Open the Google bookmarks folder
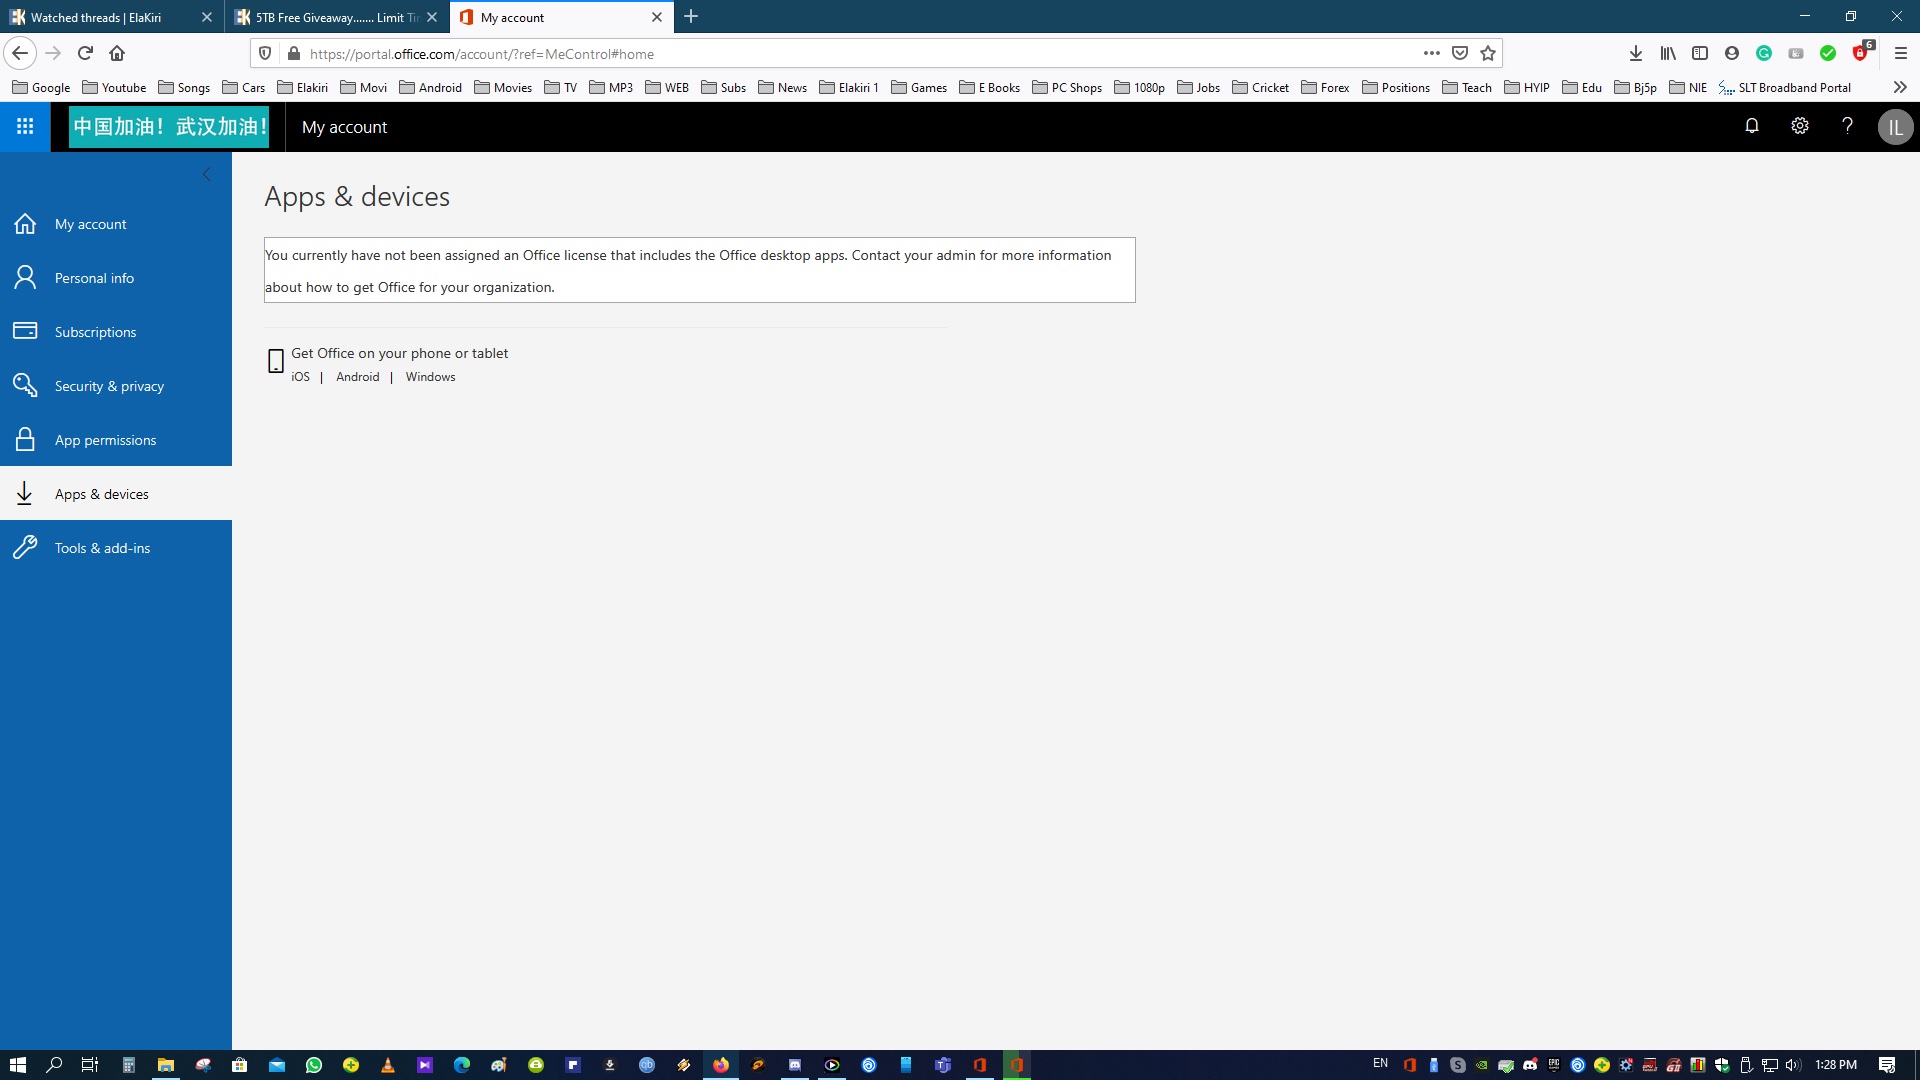The width and height of the screenshot is (1920, 1080). (41, 87)
